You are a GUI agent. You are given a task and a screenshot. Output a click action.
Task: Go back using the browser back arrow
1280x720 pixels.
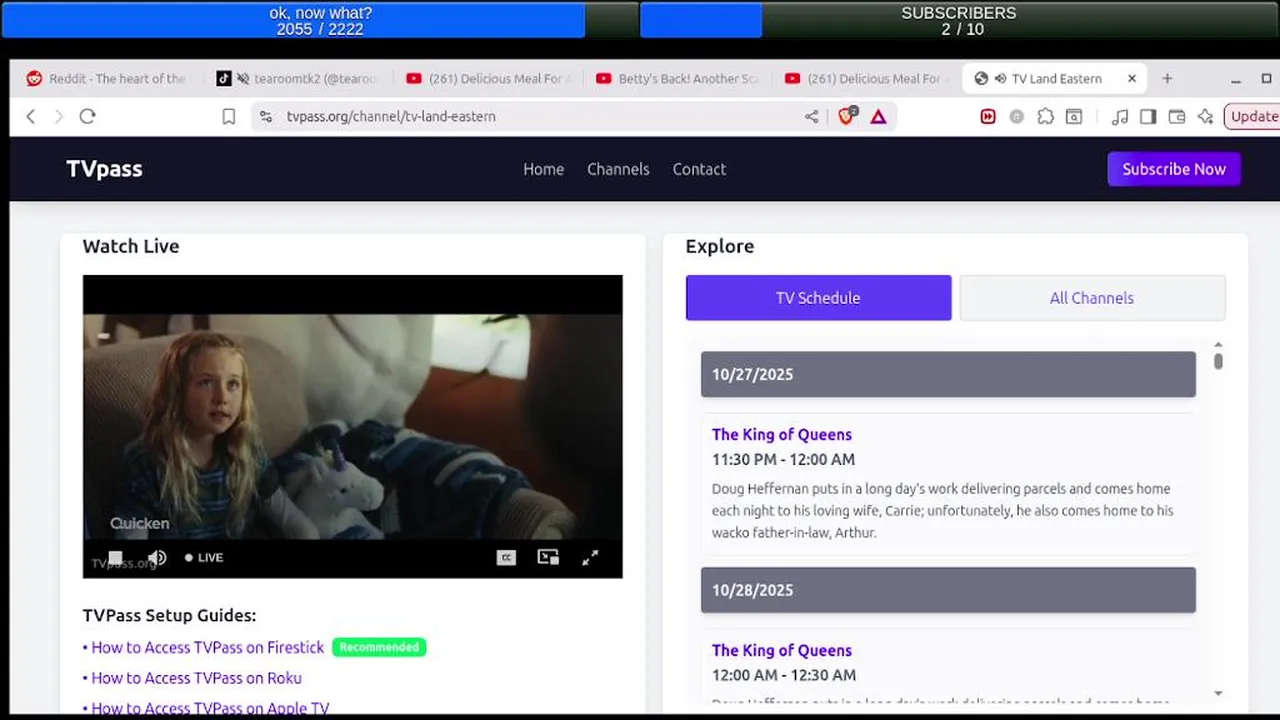pos(31,117)
